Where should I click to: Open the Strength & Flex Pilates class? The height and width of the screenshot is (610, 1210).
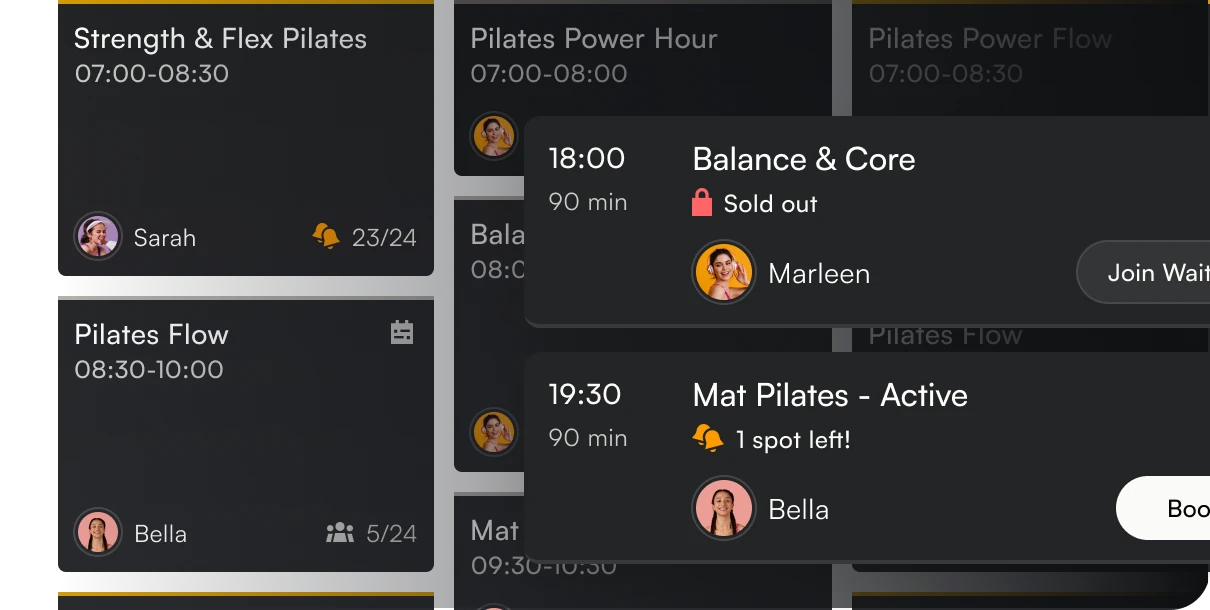click(220, 39)
